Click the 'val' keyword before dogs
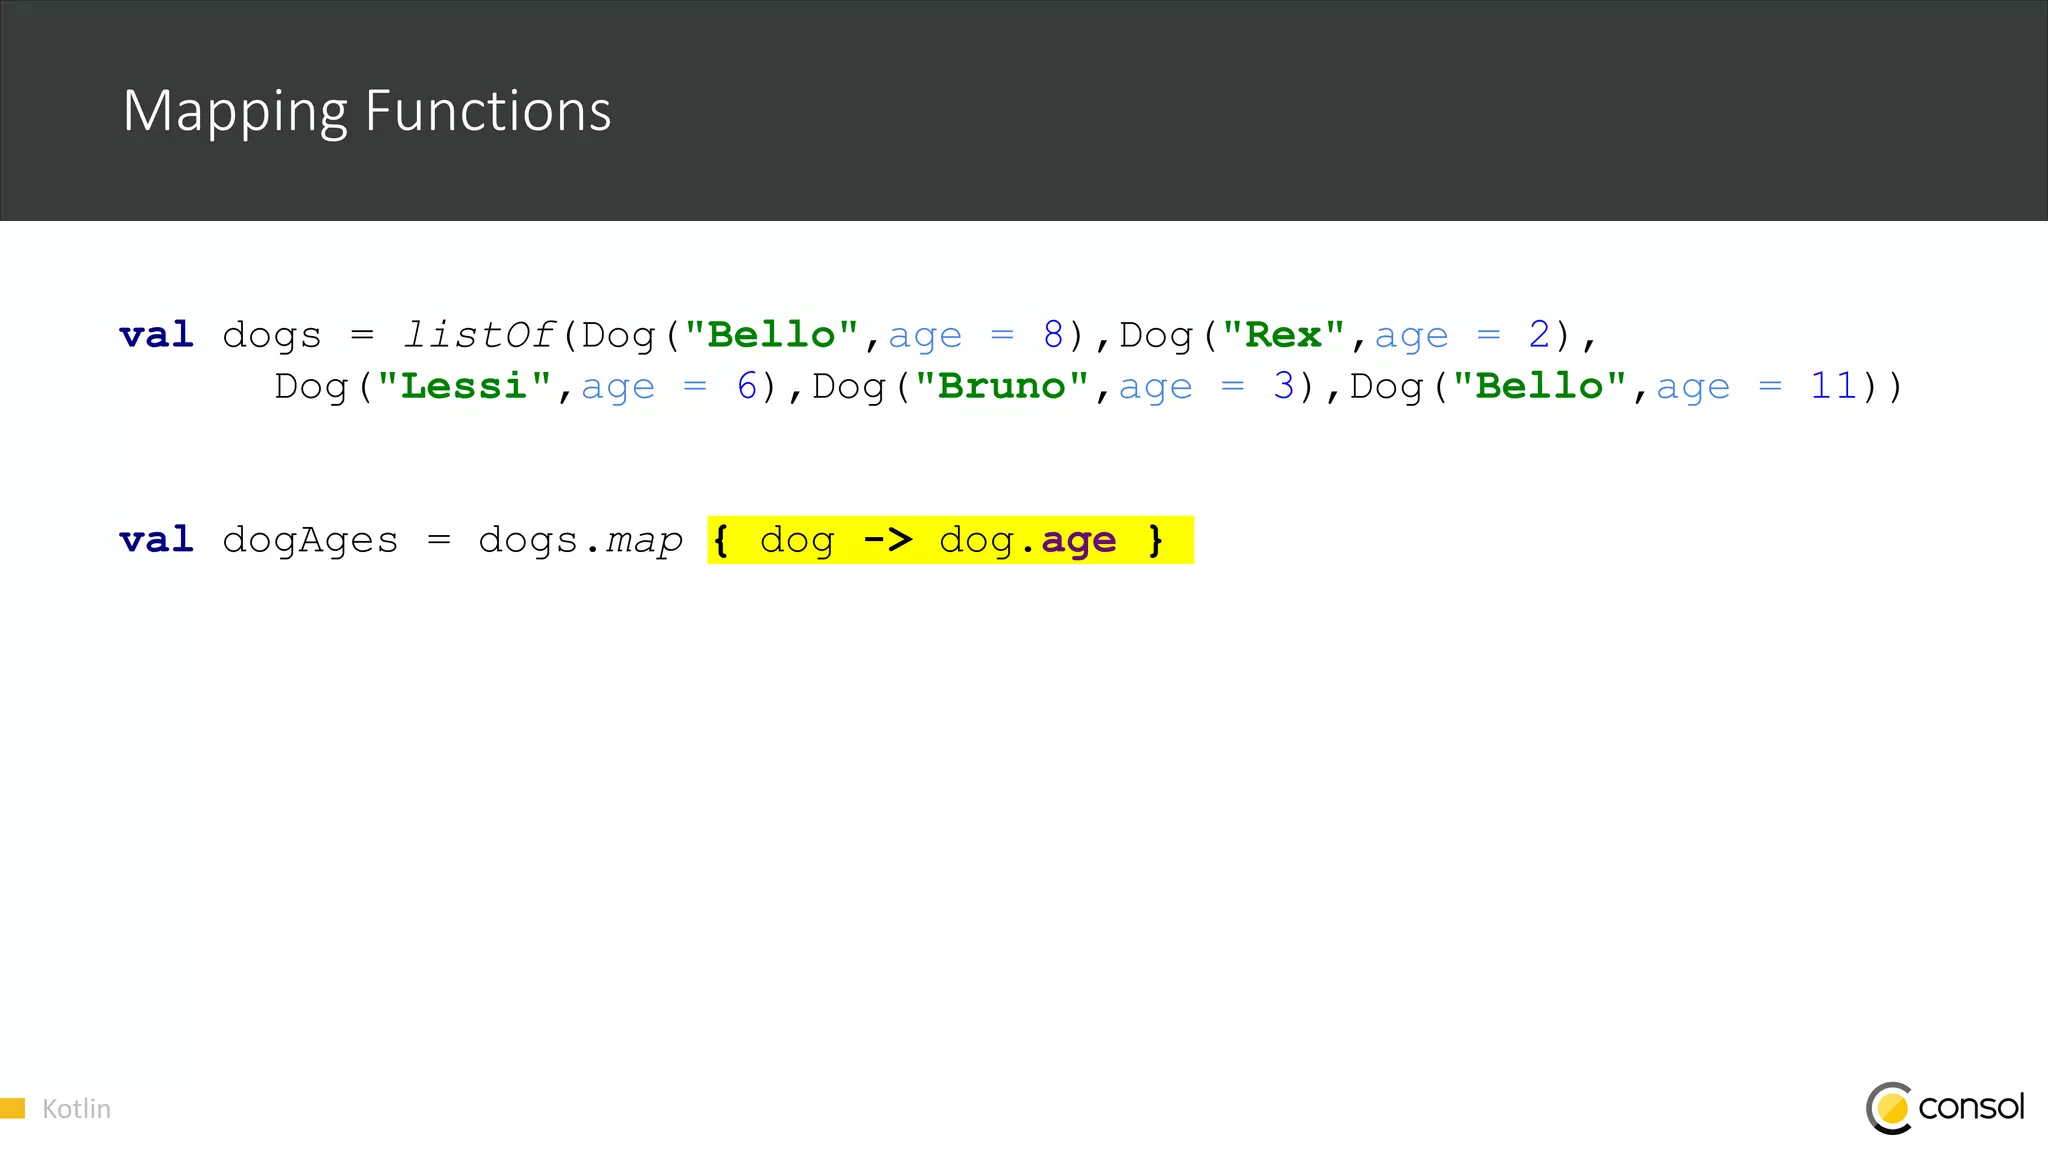Screen dimensions: 2048x1152 pos(156,335)
